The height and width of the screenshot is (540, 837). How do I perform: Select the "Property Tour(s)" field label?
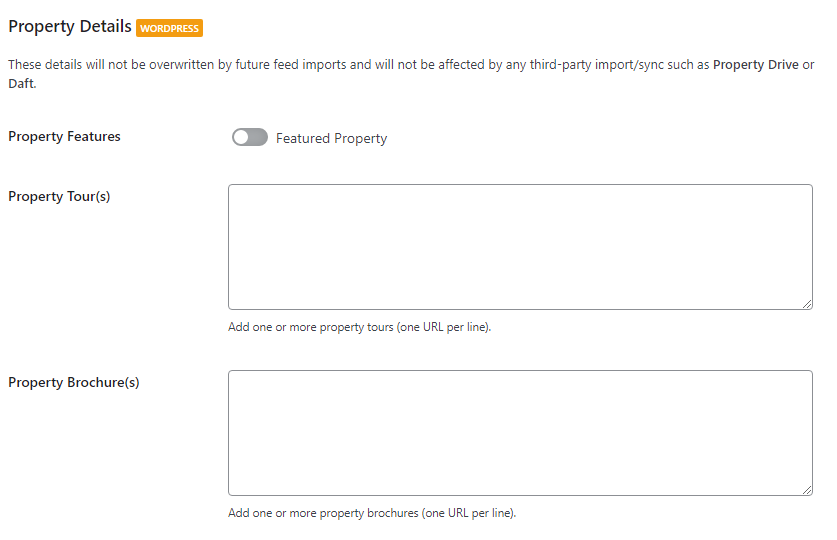(59, 196)
